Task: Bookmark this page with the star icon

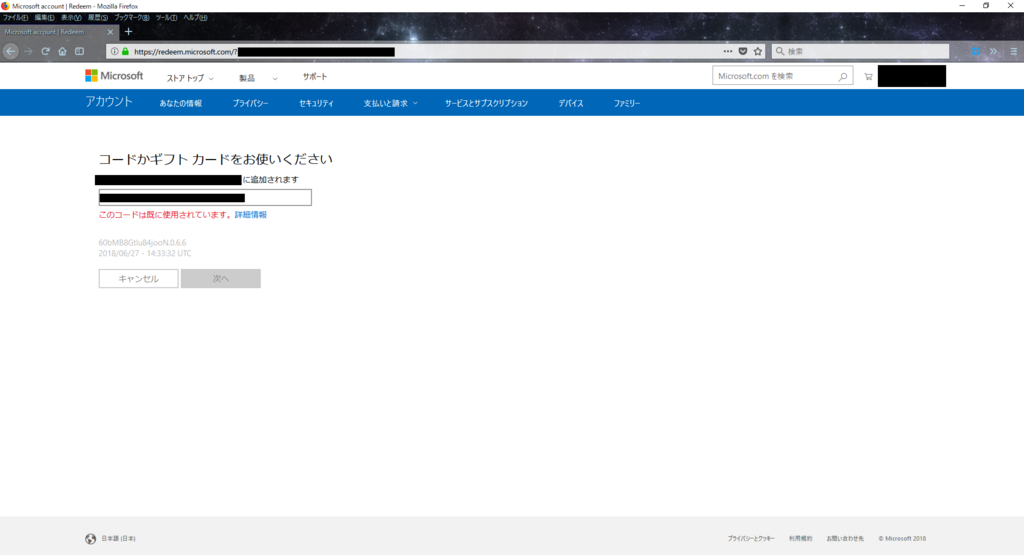Action: (x=758, y=51)
